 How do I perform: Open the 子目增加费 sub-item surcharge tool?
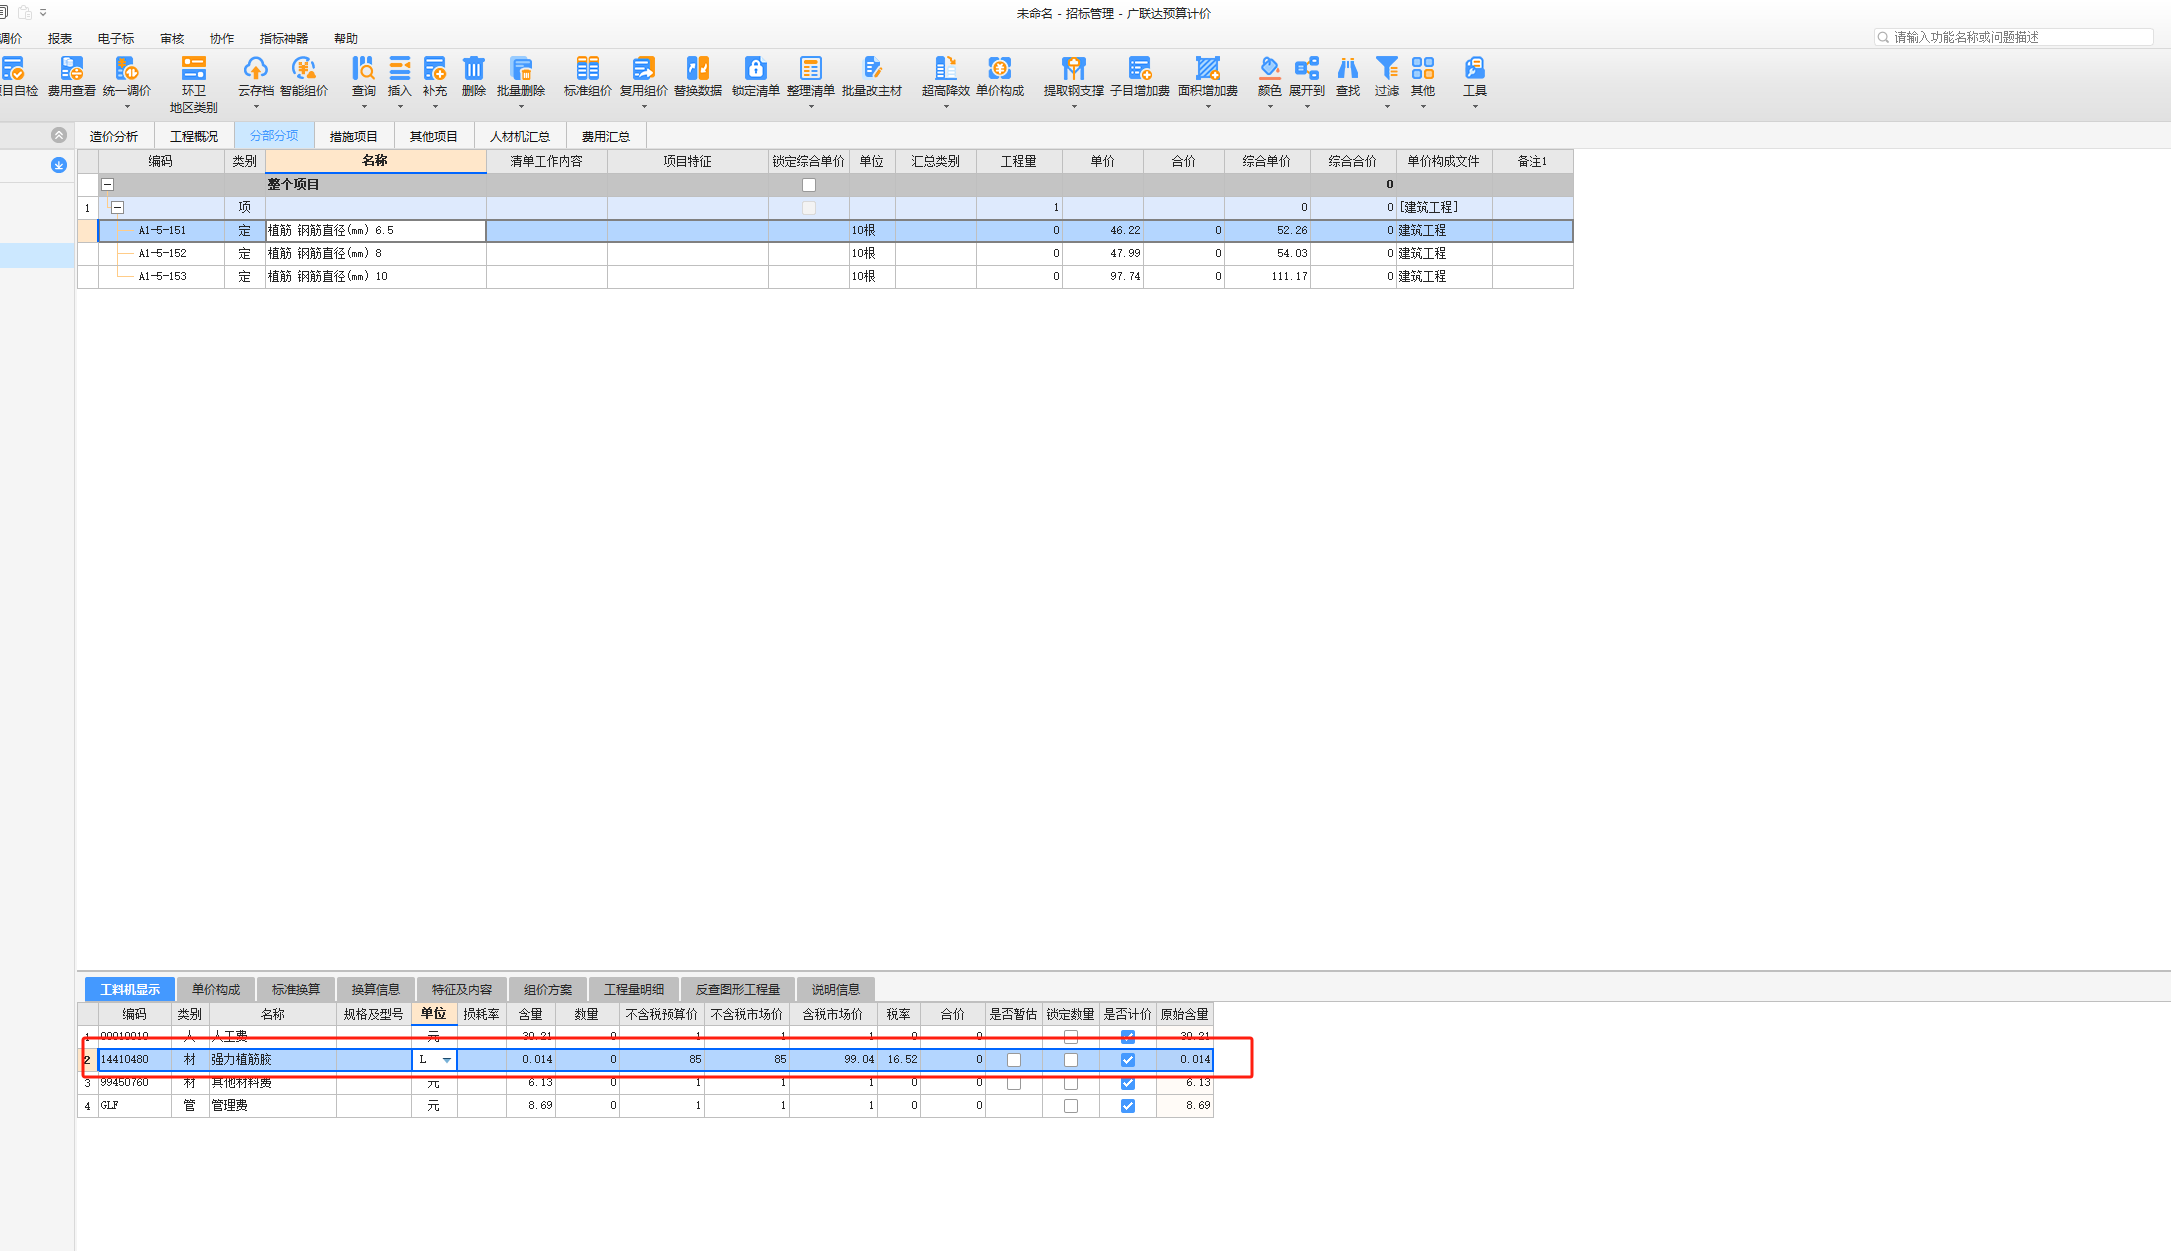[x=1140, y=76]
